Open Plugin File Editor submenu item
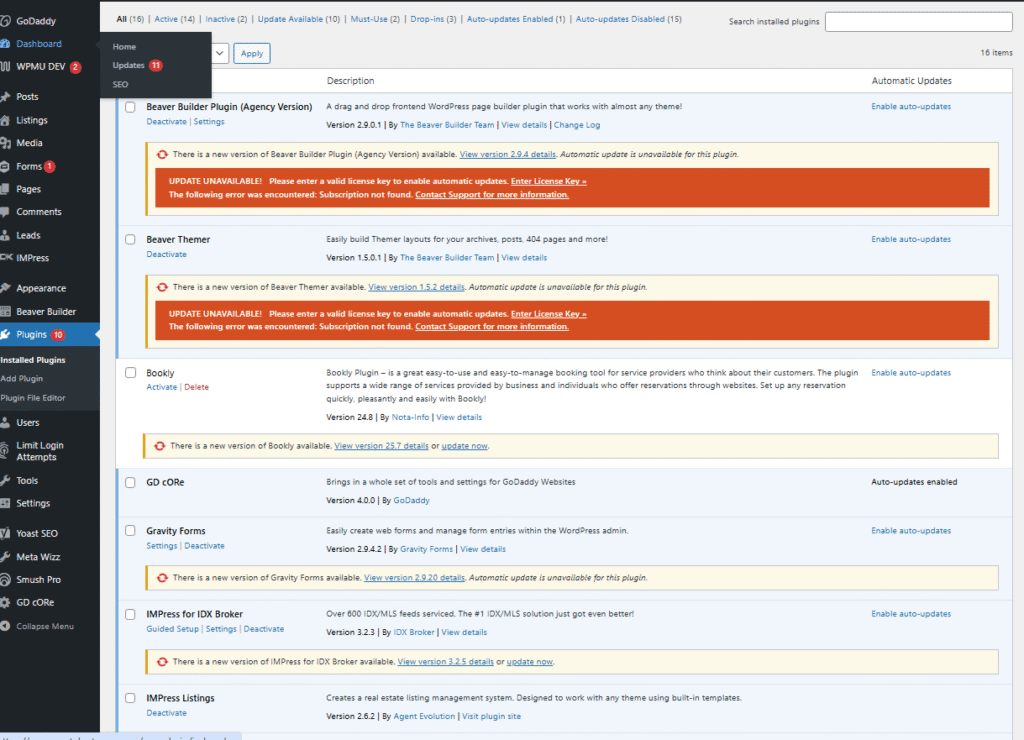This screenshot has width=1024, height=740. pyautogui.click(x=33, y=398)
